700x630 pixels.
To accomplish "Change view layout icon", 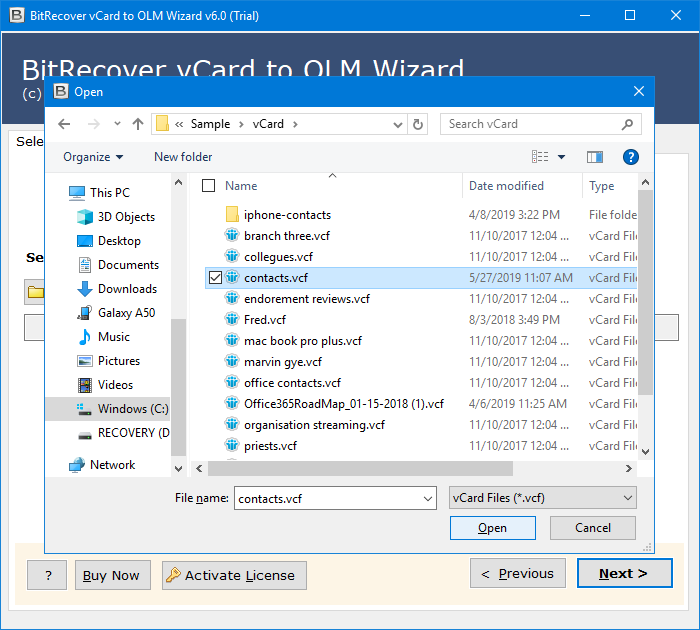I will point(540,157).
